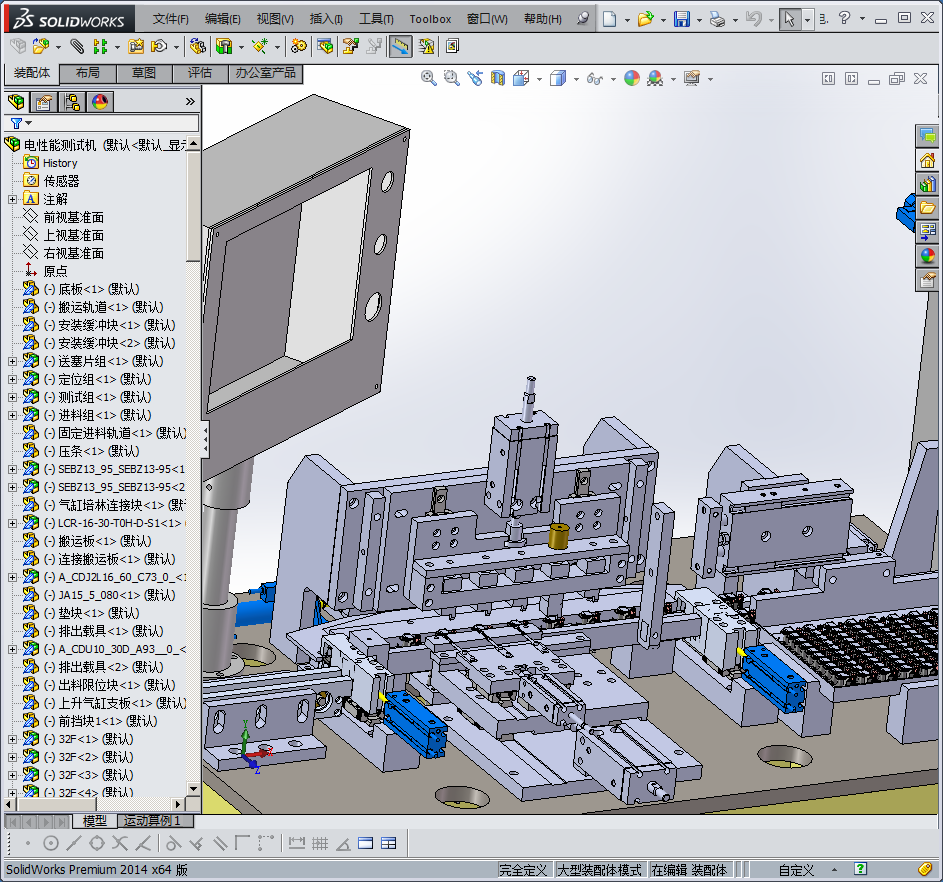Click the Section View icon

(x=499, y=78)
